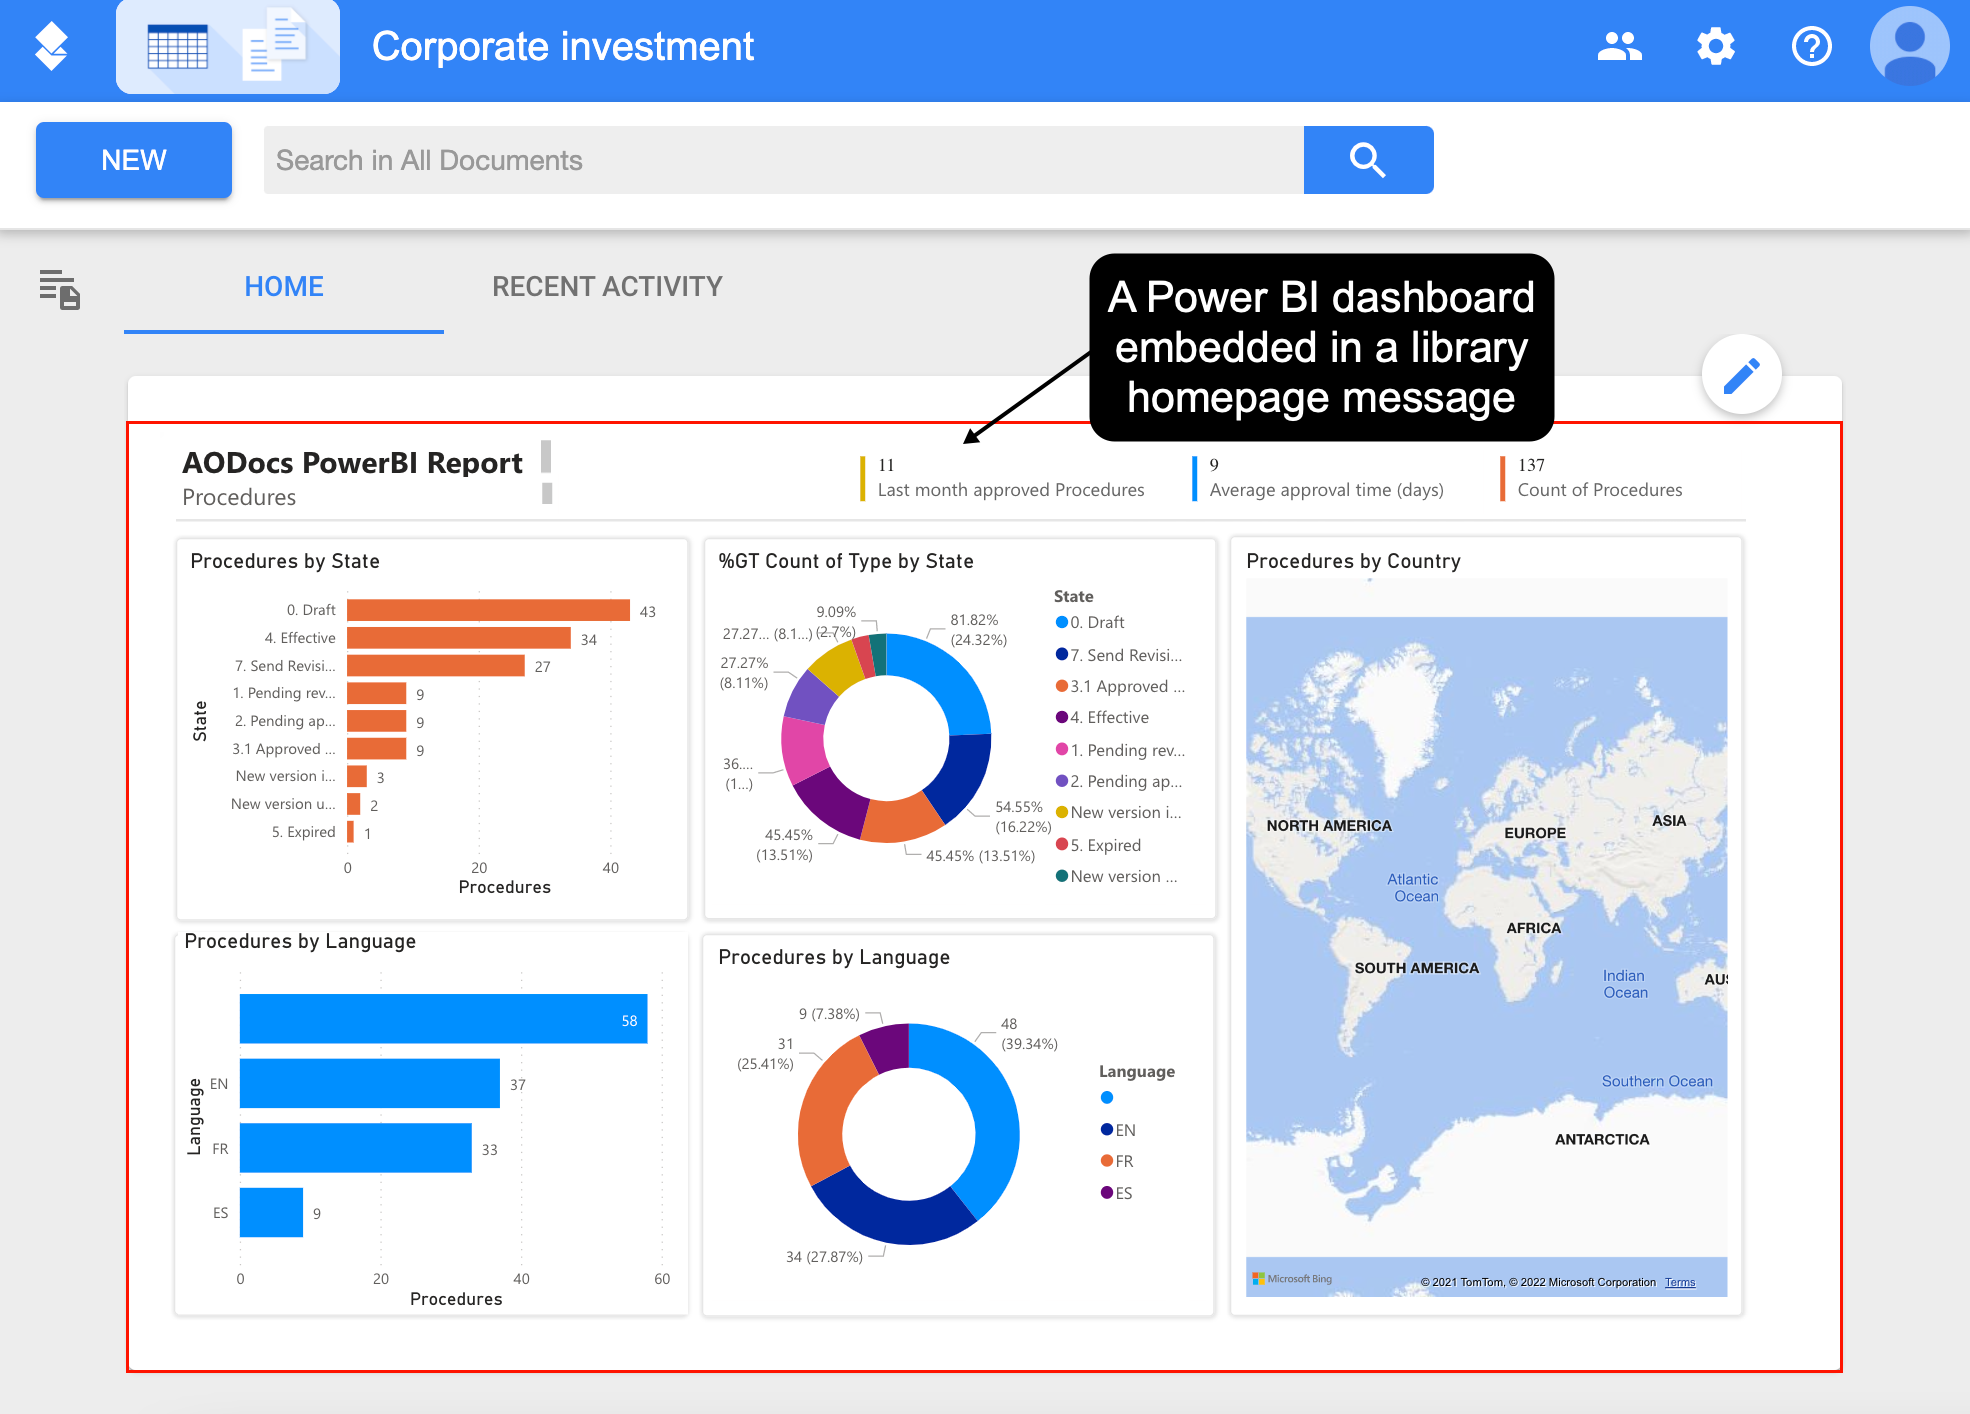This screenshot has height=1414, width=1970.
Task: Click the Microsoft Bing logo on map
Action: coord(1292,1279)
